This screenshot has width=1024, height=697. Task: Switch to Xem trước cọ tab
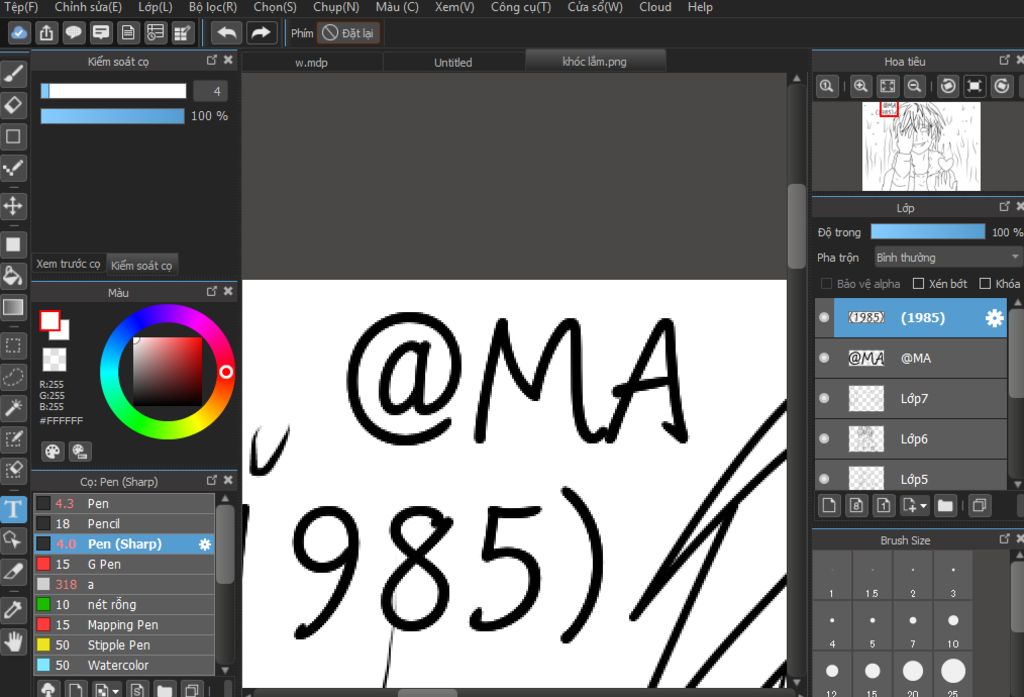[x=68, y=264]
